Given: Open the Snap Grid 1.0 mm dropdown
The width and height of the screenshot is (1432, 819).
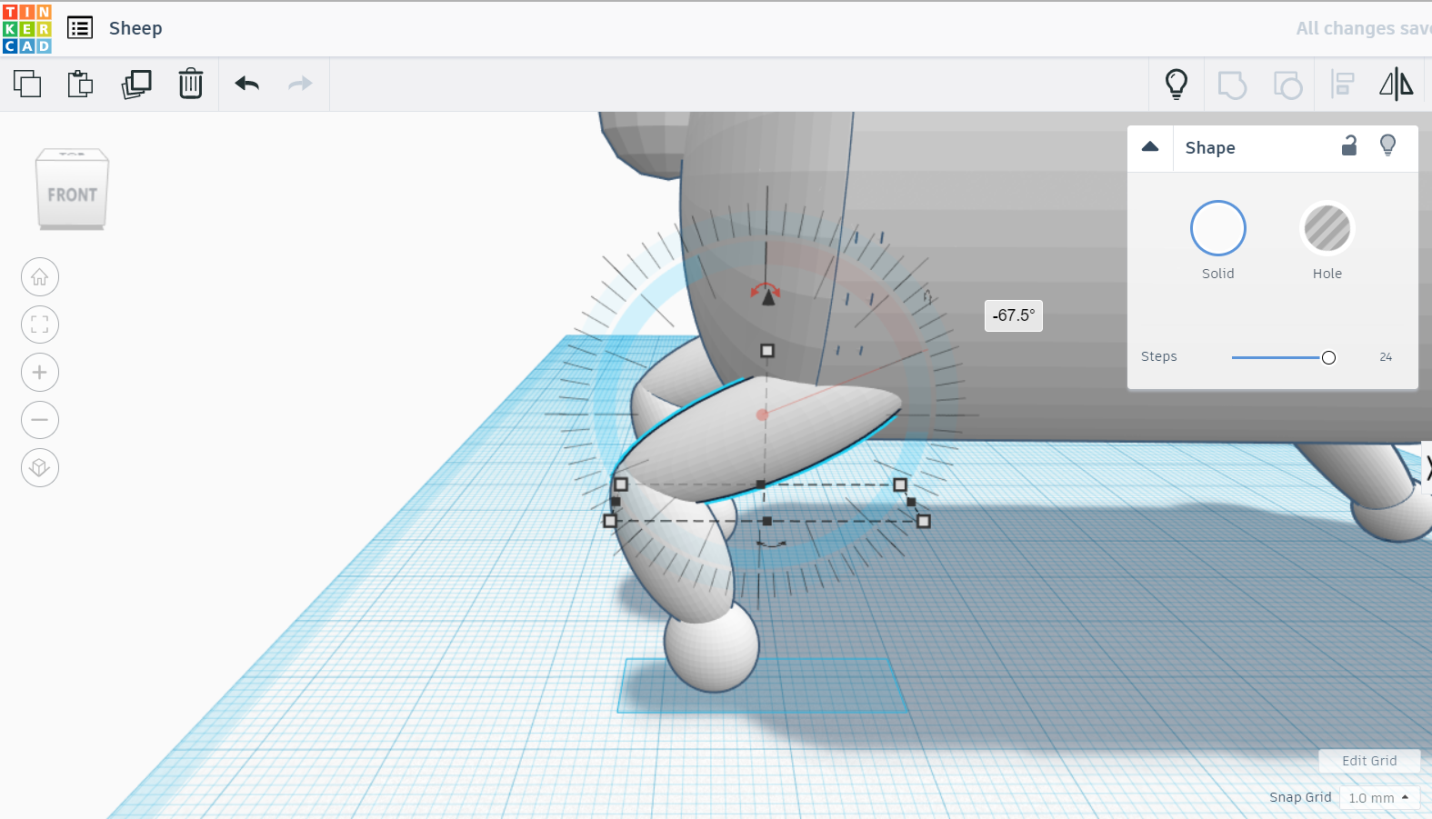Looking at the screenshot, I should [x=1381, y=798].
